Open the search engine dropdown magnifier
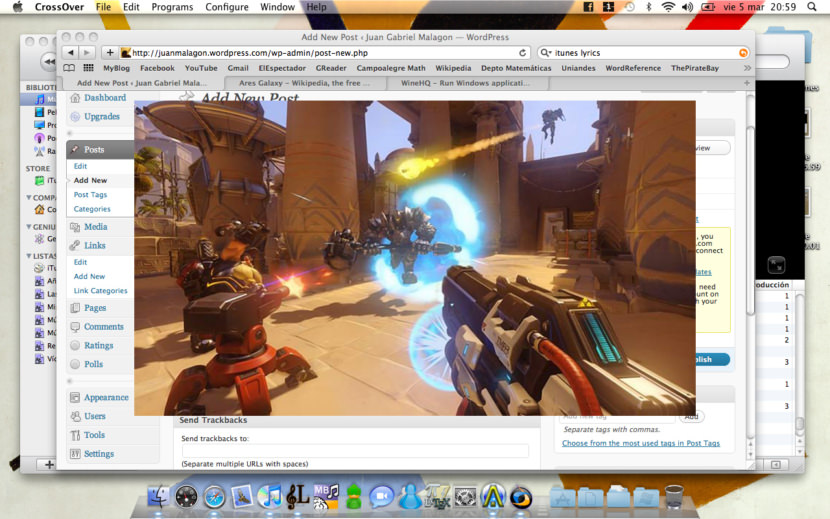This screenshot has height=519, width=830. coord(546,52)
